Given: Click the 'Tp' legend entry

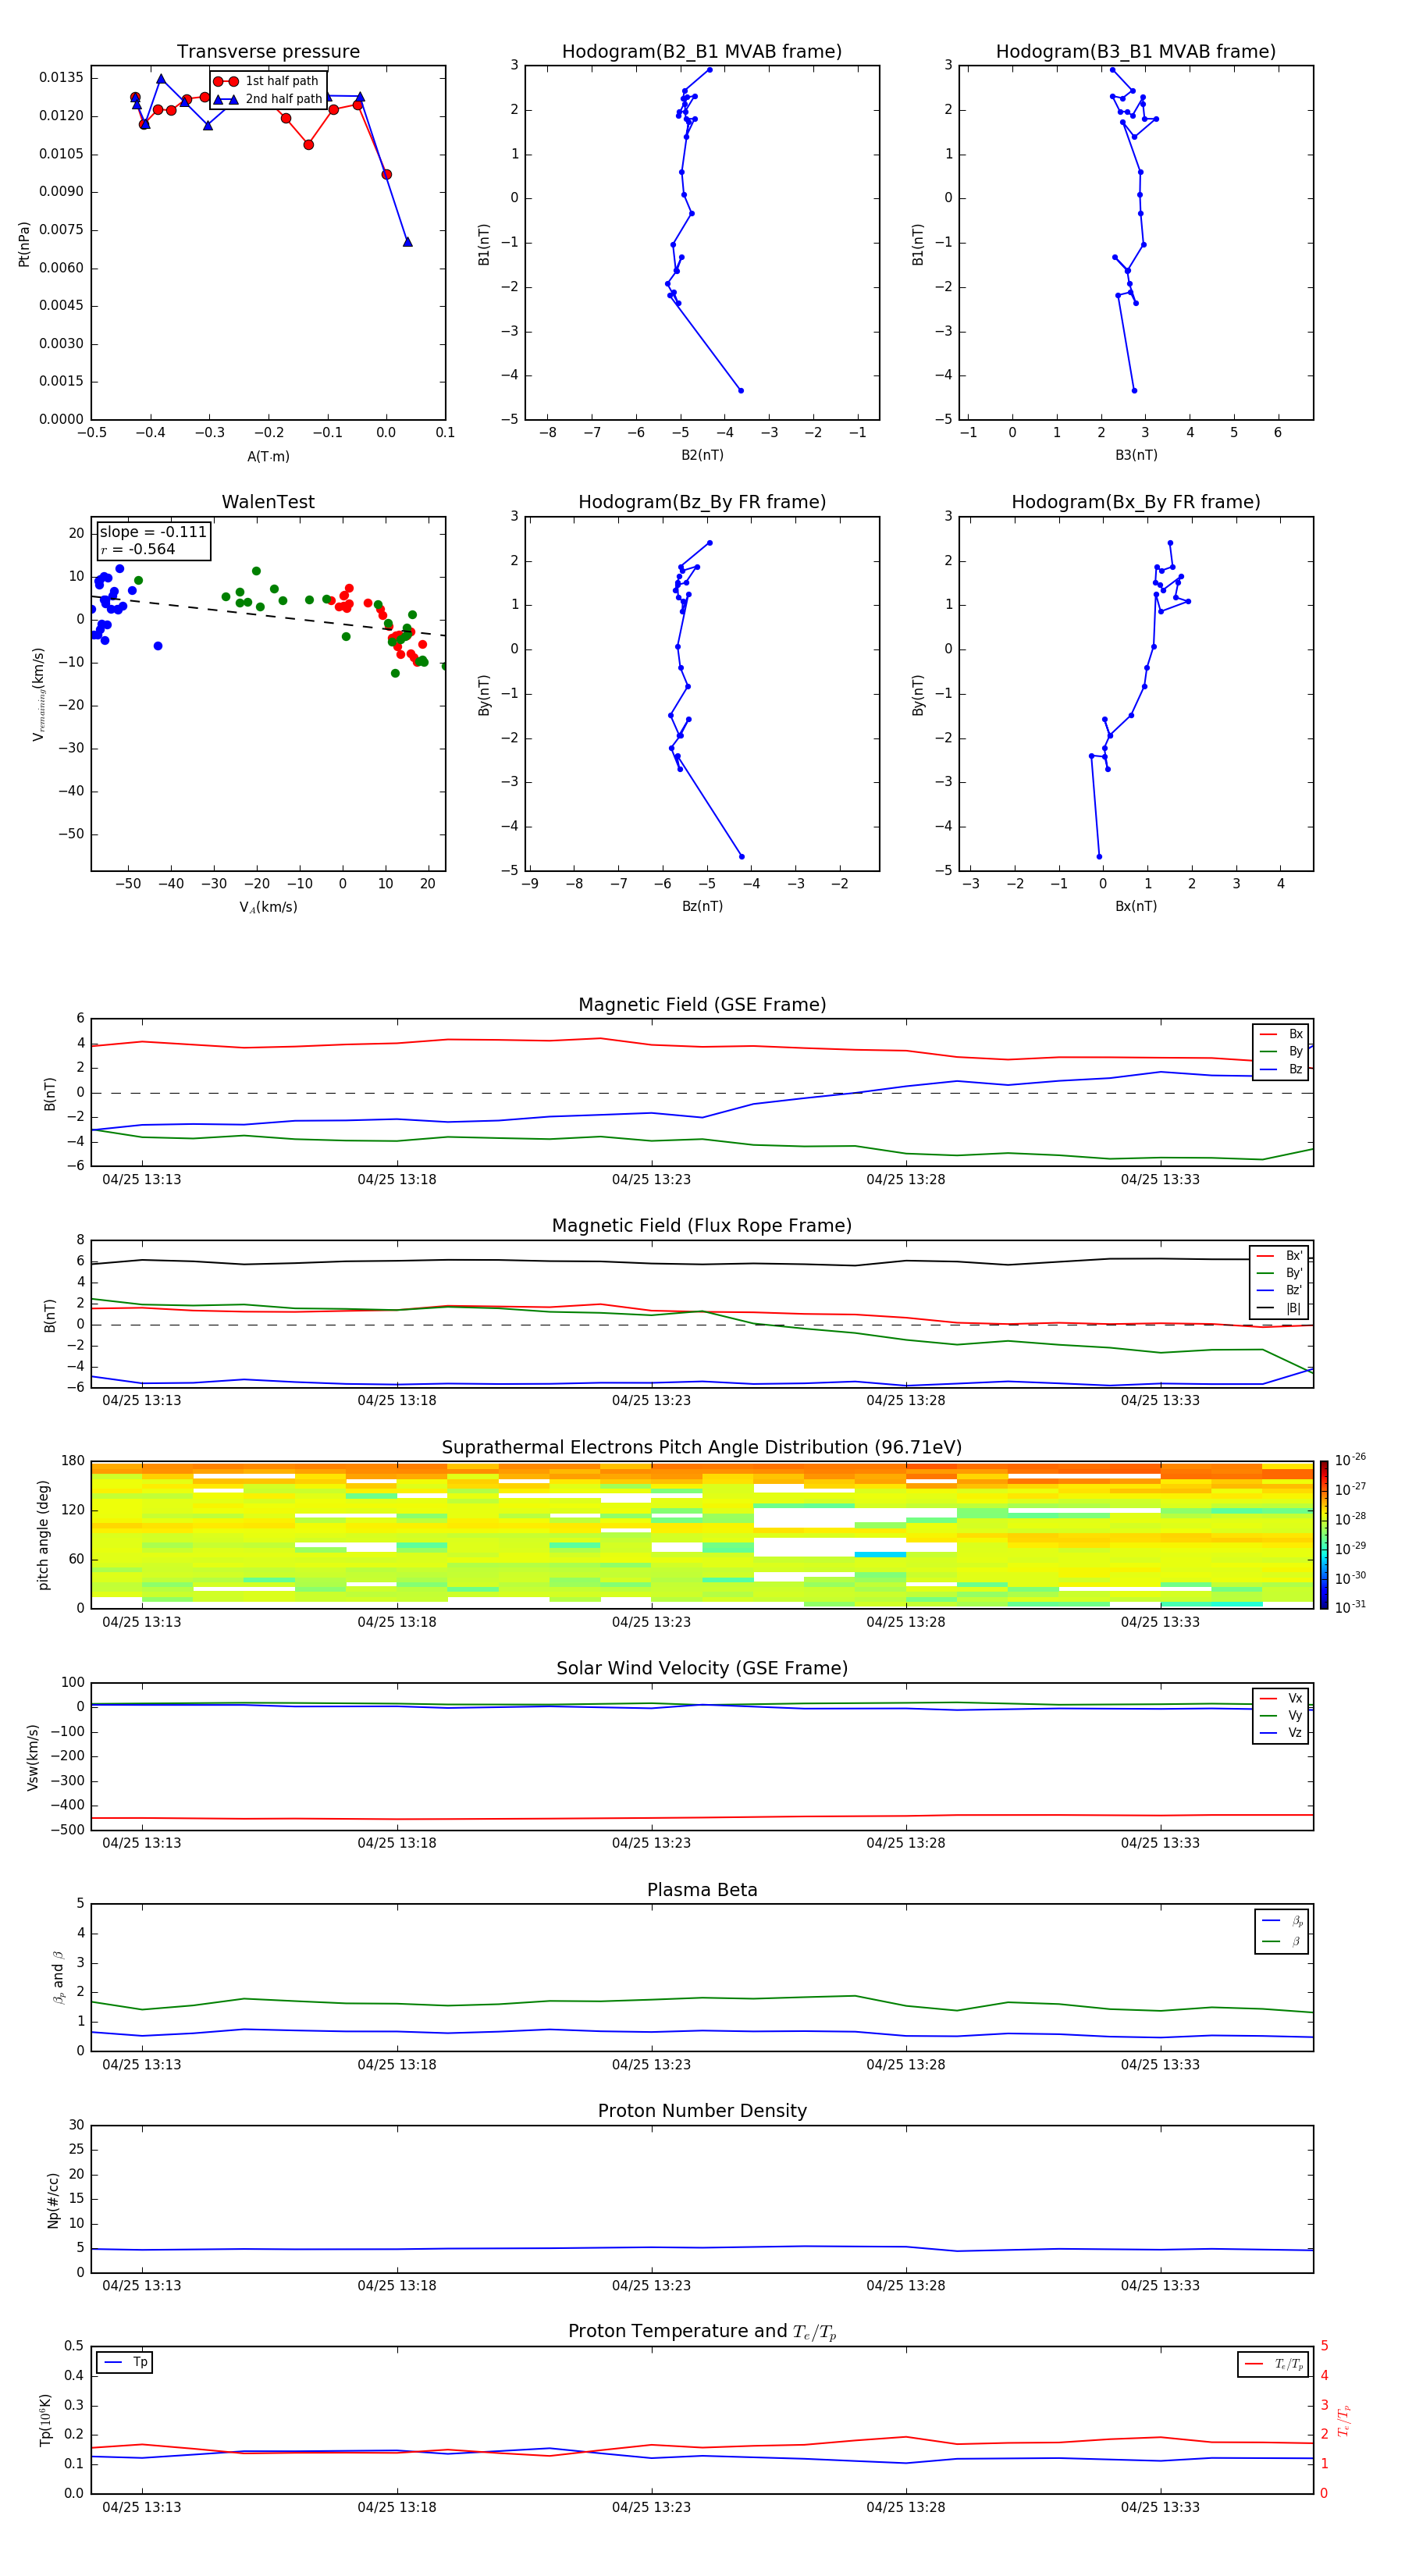Looking at the screenshot, I should pyautogui.click(x=126, y=2362).
